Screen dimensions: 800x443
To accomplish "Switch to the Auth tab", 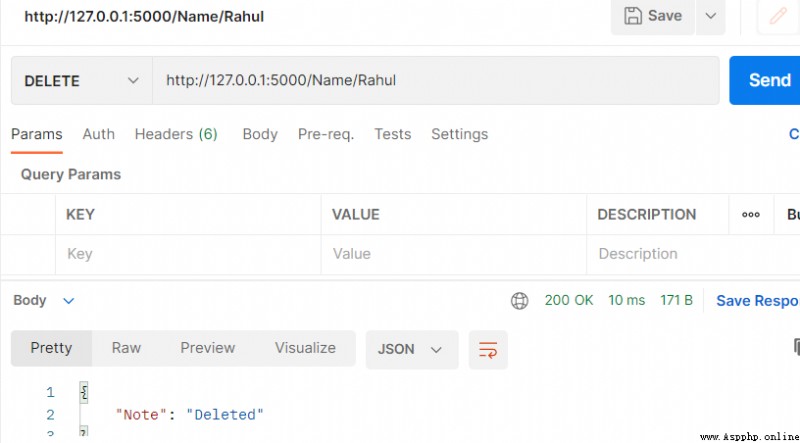I will pyautogui.click(x=98, y=134).
